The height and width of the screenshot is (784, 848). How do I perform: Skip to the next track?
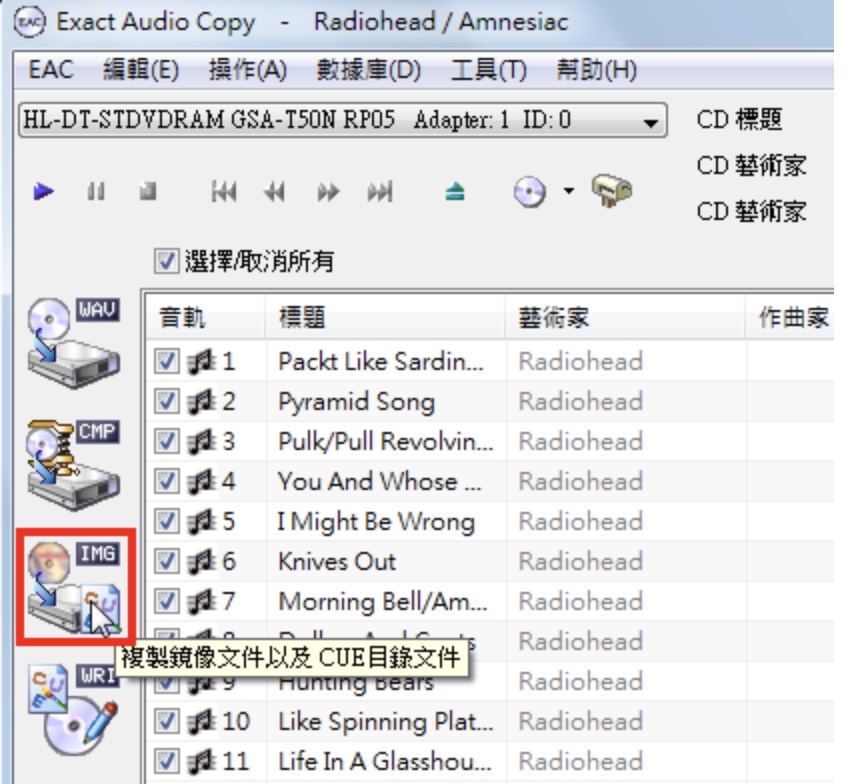click(380, 191)
